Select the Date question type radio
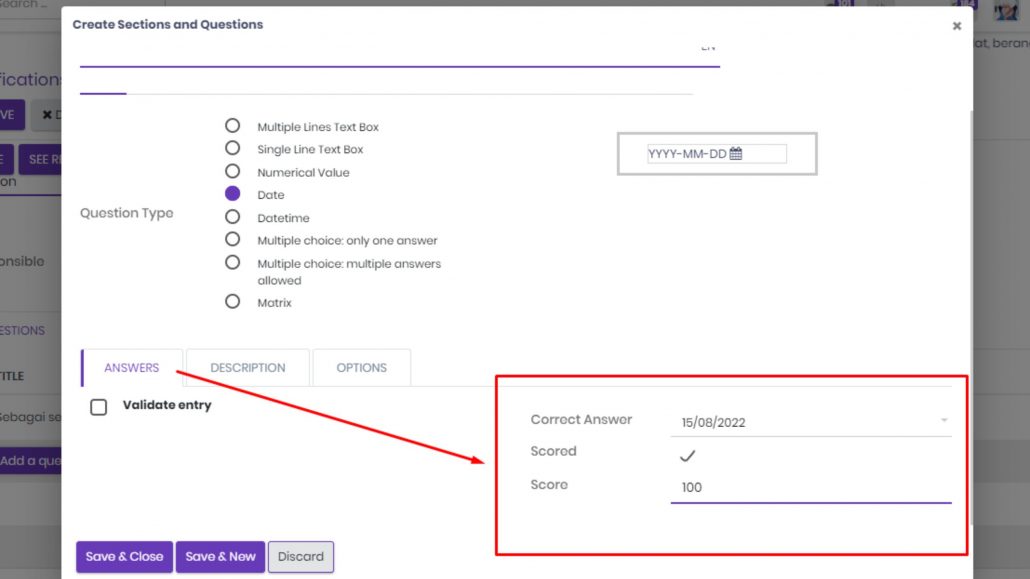This screenshot has height=579, width=1030. click(x=233, y=194)
